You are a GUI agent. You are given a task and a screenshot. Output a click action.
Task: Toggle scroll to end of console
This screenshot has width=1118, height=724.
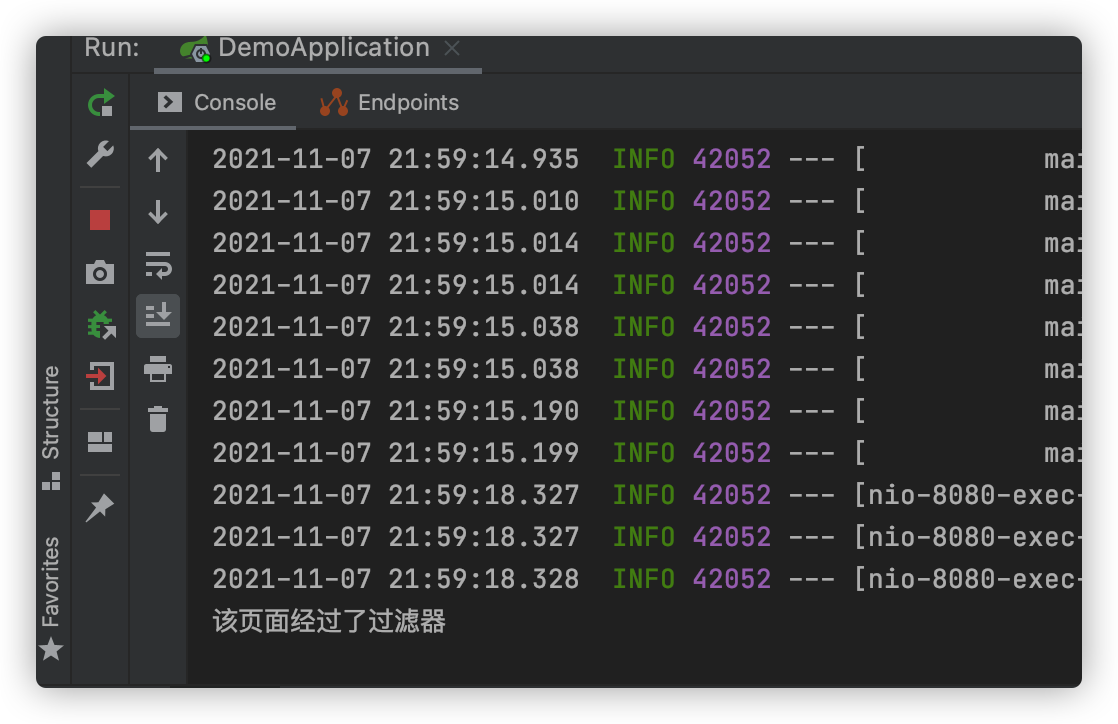(x=158, y=315)
